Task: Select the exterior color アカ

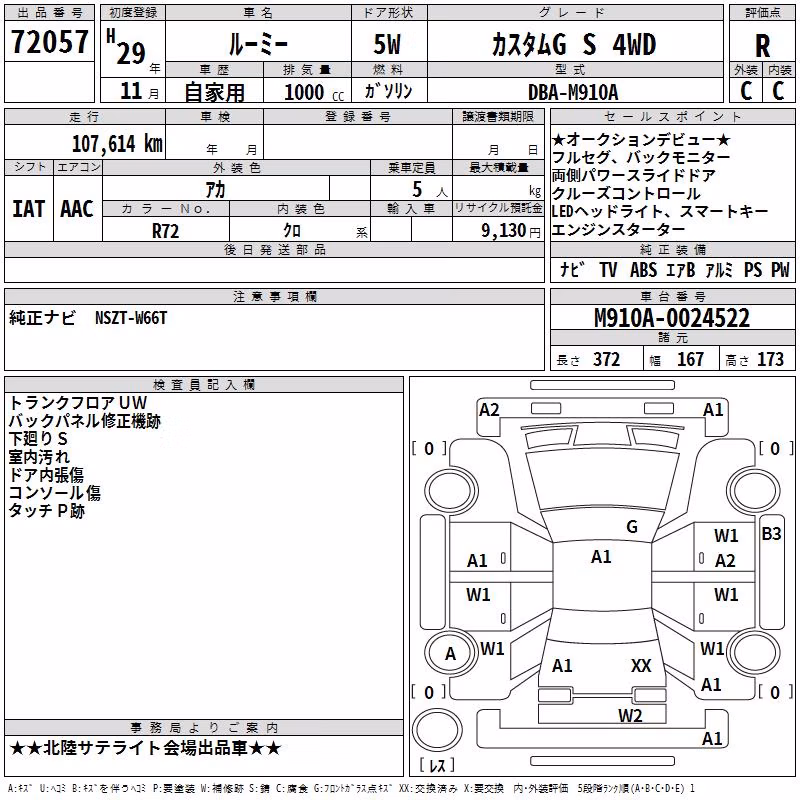Action: [215, 190]
